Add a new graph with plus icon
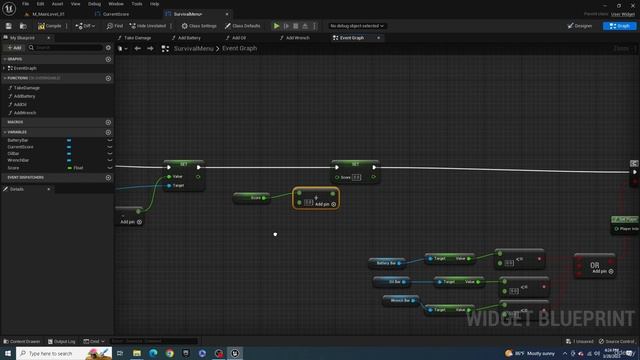 point(108,59)
